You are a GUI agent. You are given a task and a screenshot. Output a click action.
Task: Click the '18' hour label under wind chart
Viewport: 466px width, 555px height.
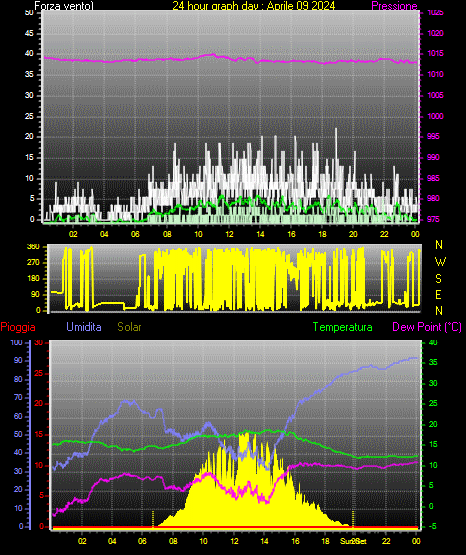tap(322, 234)
